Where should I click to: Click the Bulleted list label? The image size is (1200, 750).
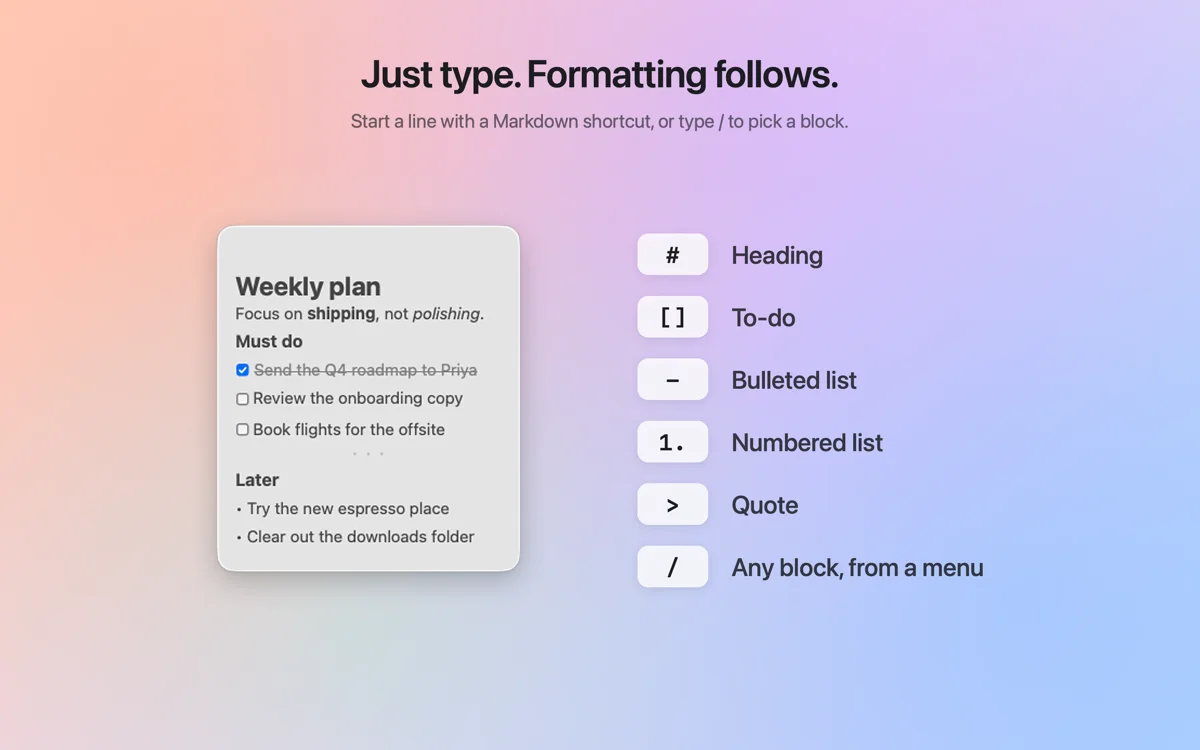(x=794, y=380)
